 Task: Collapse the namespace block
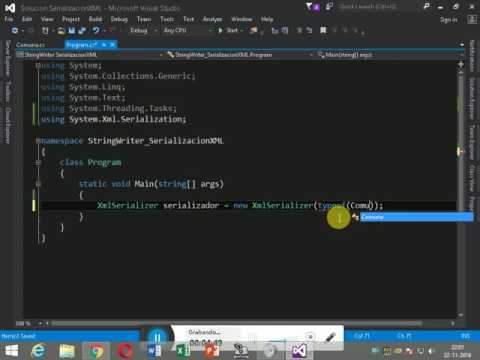[38, 141]
